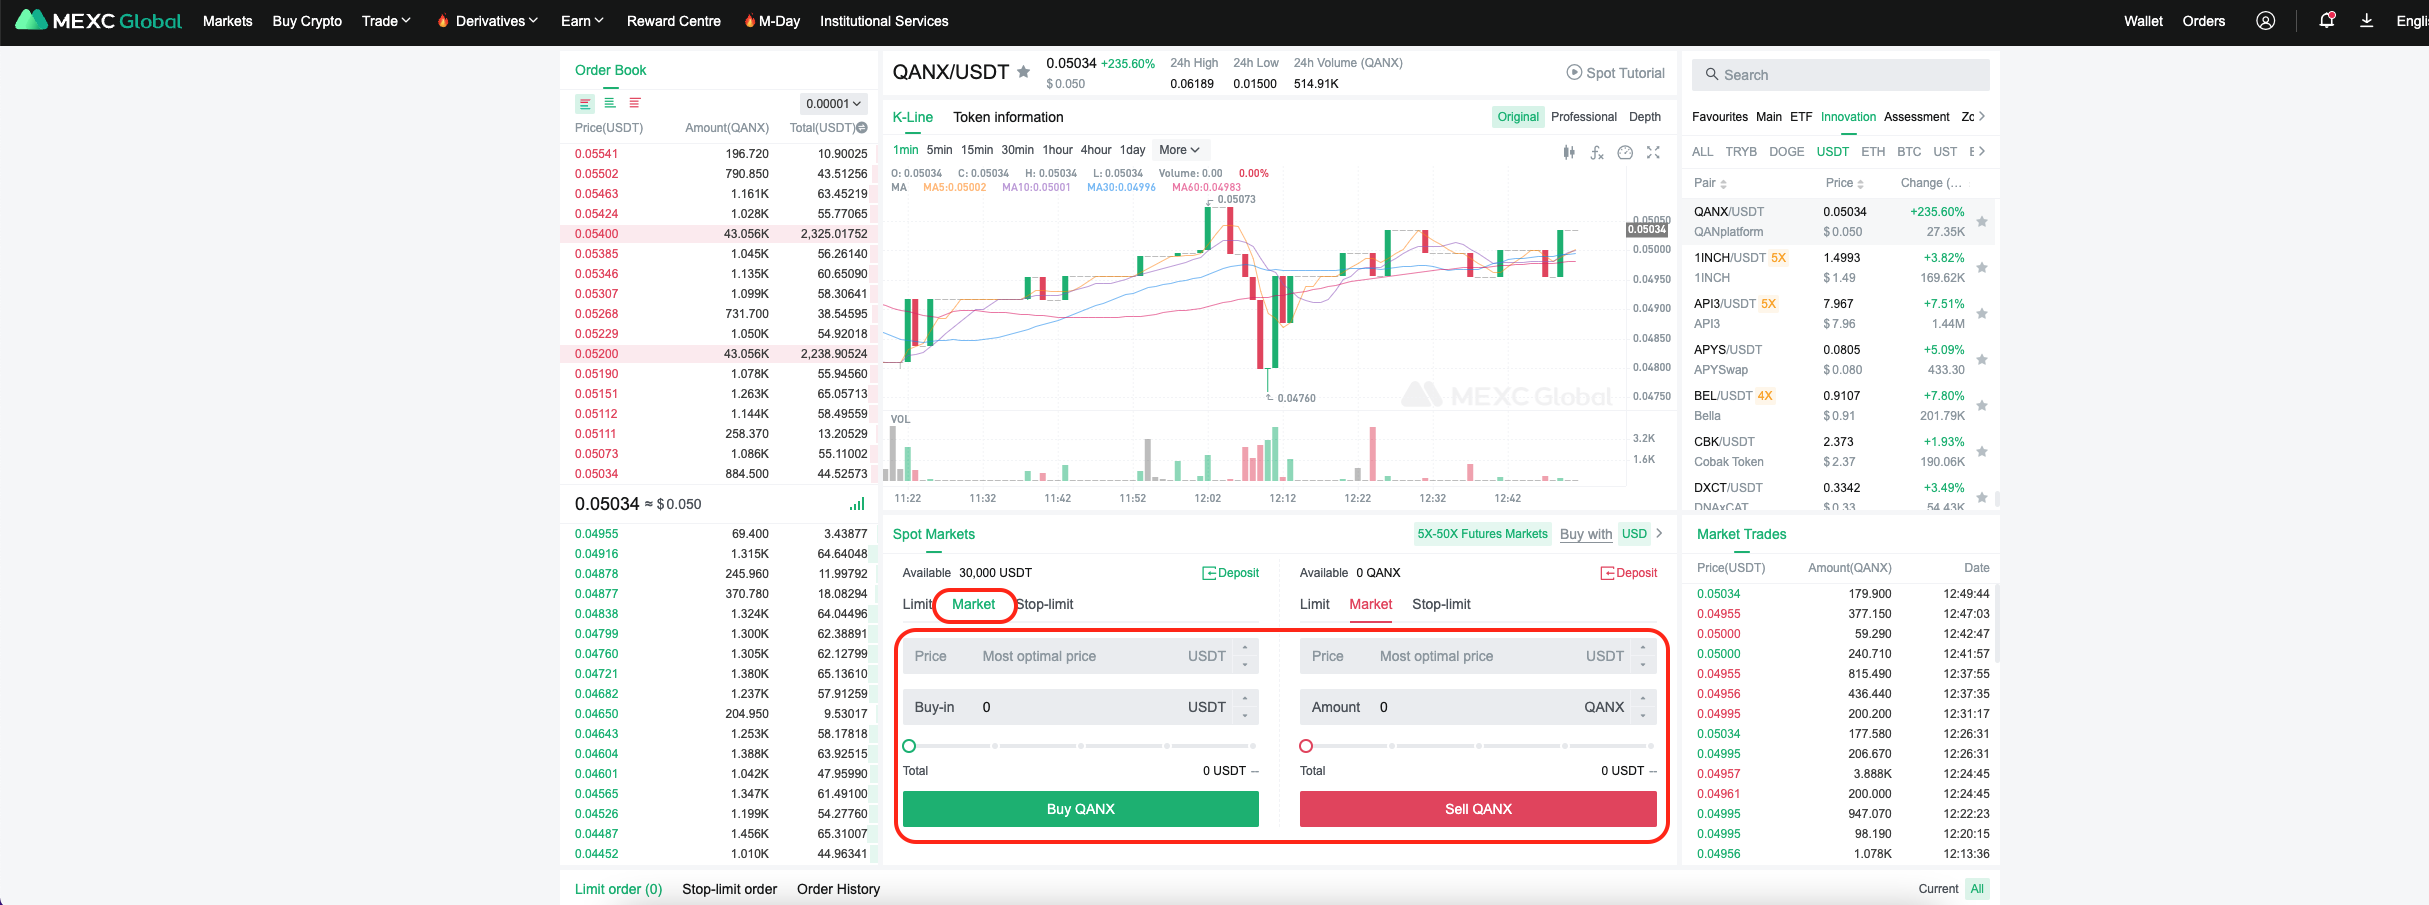Toggle the Total(USDT) column switch icon
The height and width of the screenshot is (905, 2429).
tap(862, 128)
